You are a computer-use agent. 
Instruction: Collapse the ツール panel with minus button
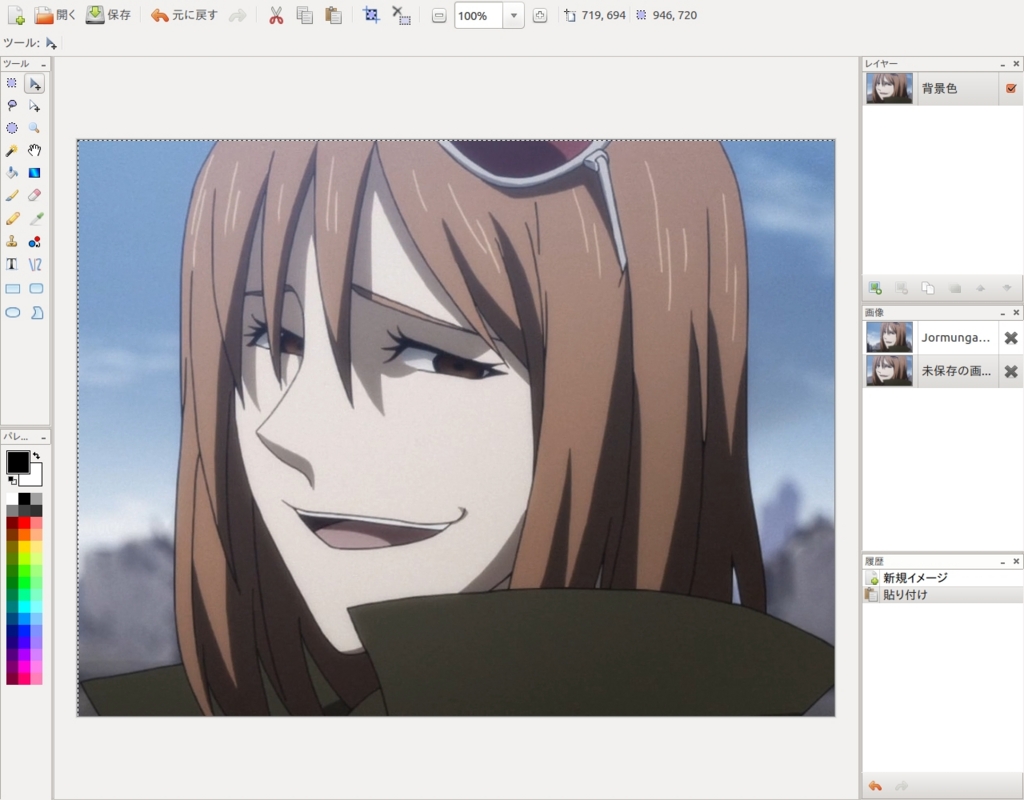point(43,64)
